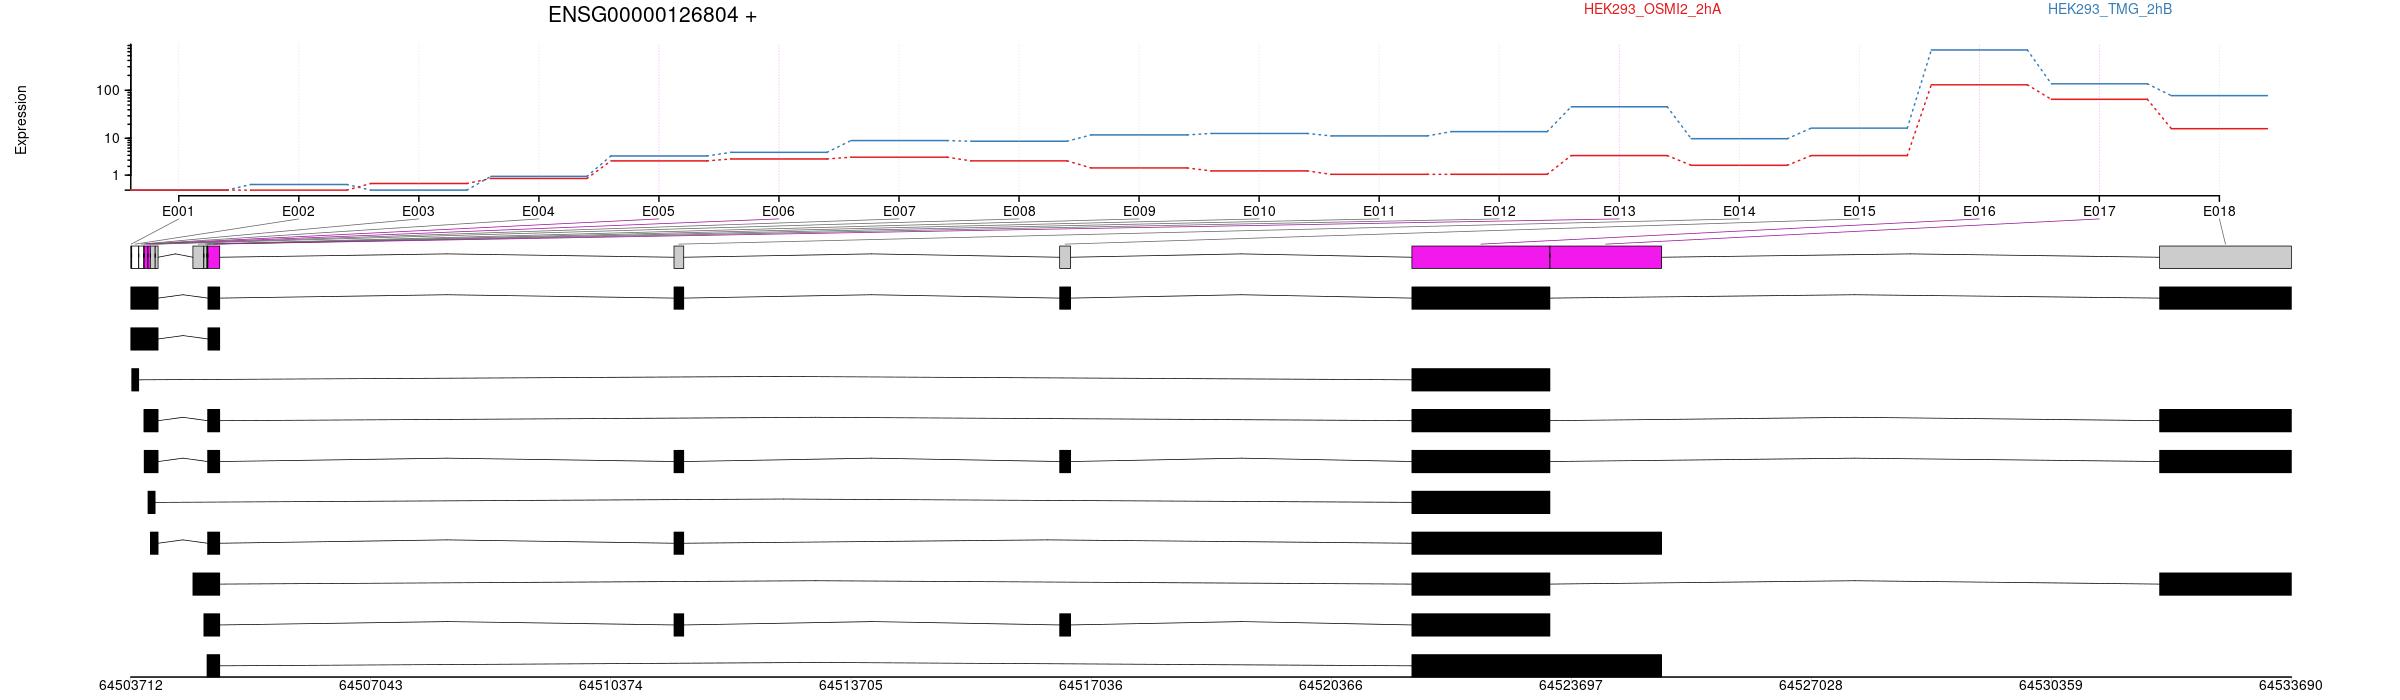The height and width of the screenshot is (700, 2400).
Task: Click the blue expression peak at E016
Action: click(1979, 50)
